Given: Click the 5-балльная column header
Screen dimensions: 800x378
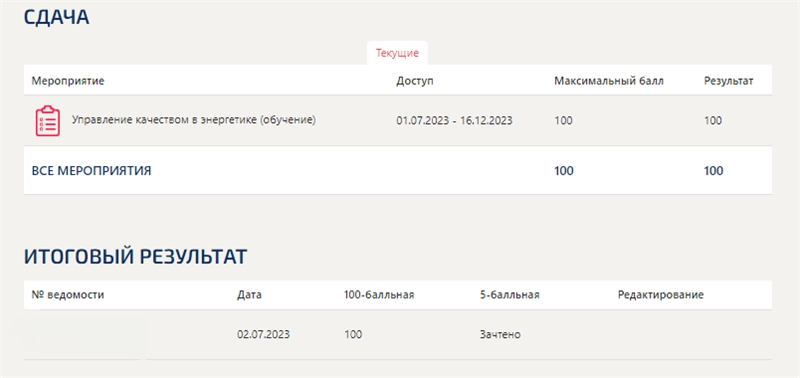Looking at the screenshot, I should [x=510, y=295].
